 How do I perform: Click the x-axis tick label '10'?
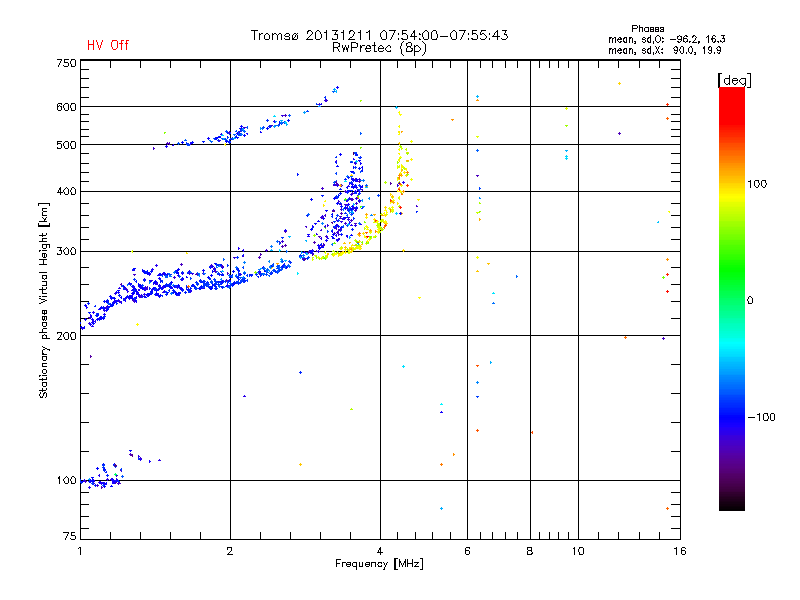[x=578, y=551]
